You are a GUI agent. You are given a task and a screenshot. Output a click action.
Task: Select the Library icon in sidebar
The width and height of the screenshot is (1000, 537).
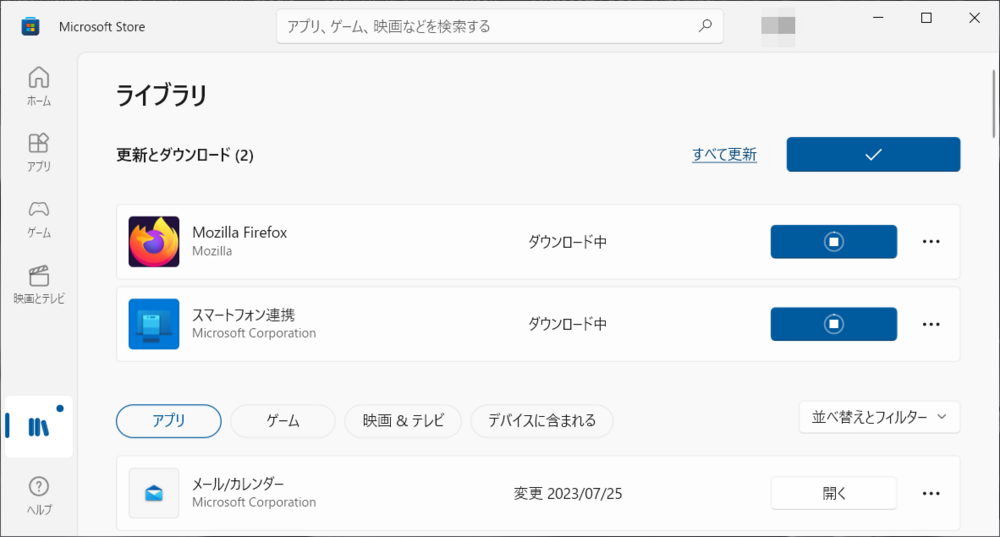[x=38, y=426]
